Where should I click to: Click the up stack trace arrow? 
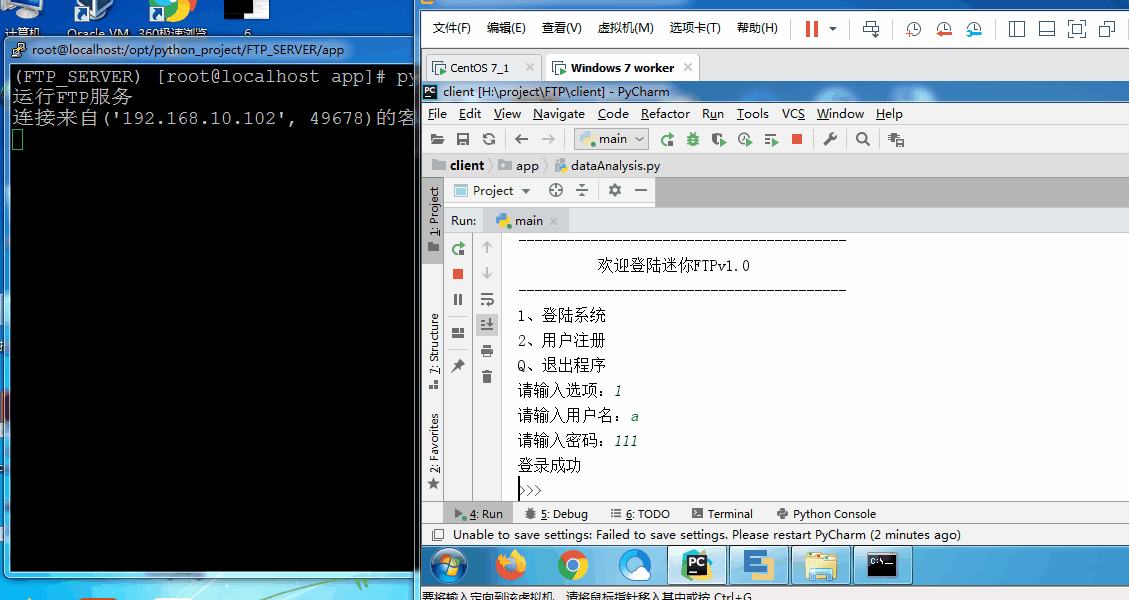487,248
